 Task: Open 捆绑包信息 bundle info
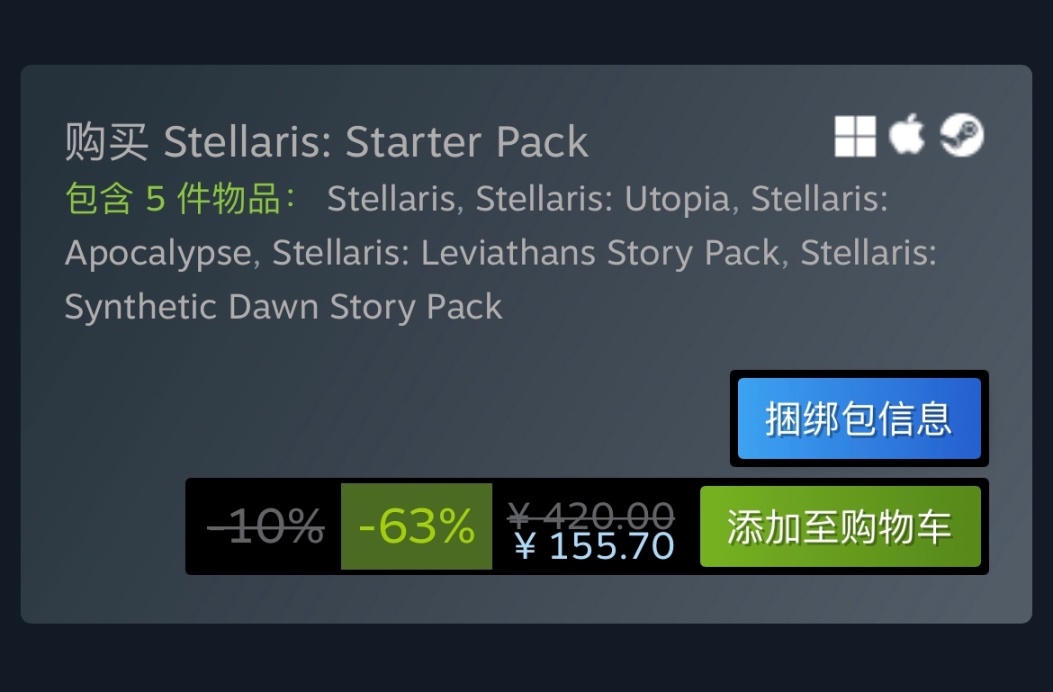(x=859, y=418)
